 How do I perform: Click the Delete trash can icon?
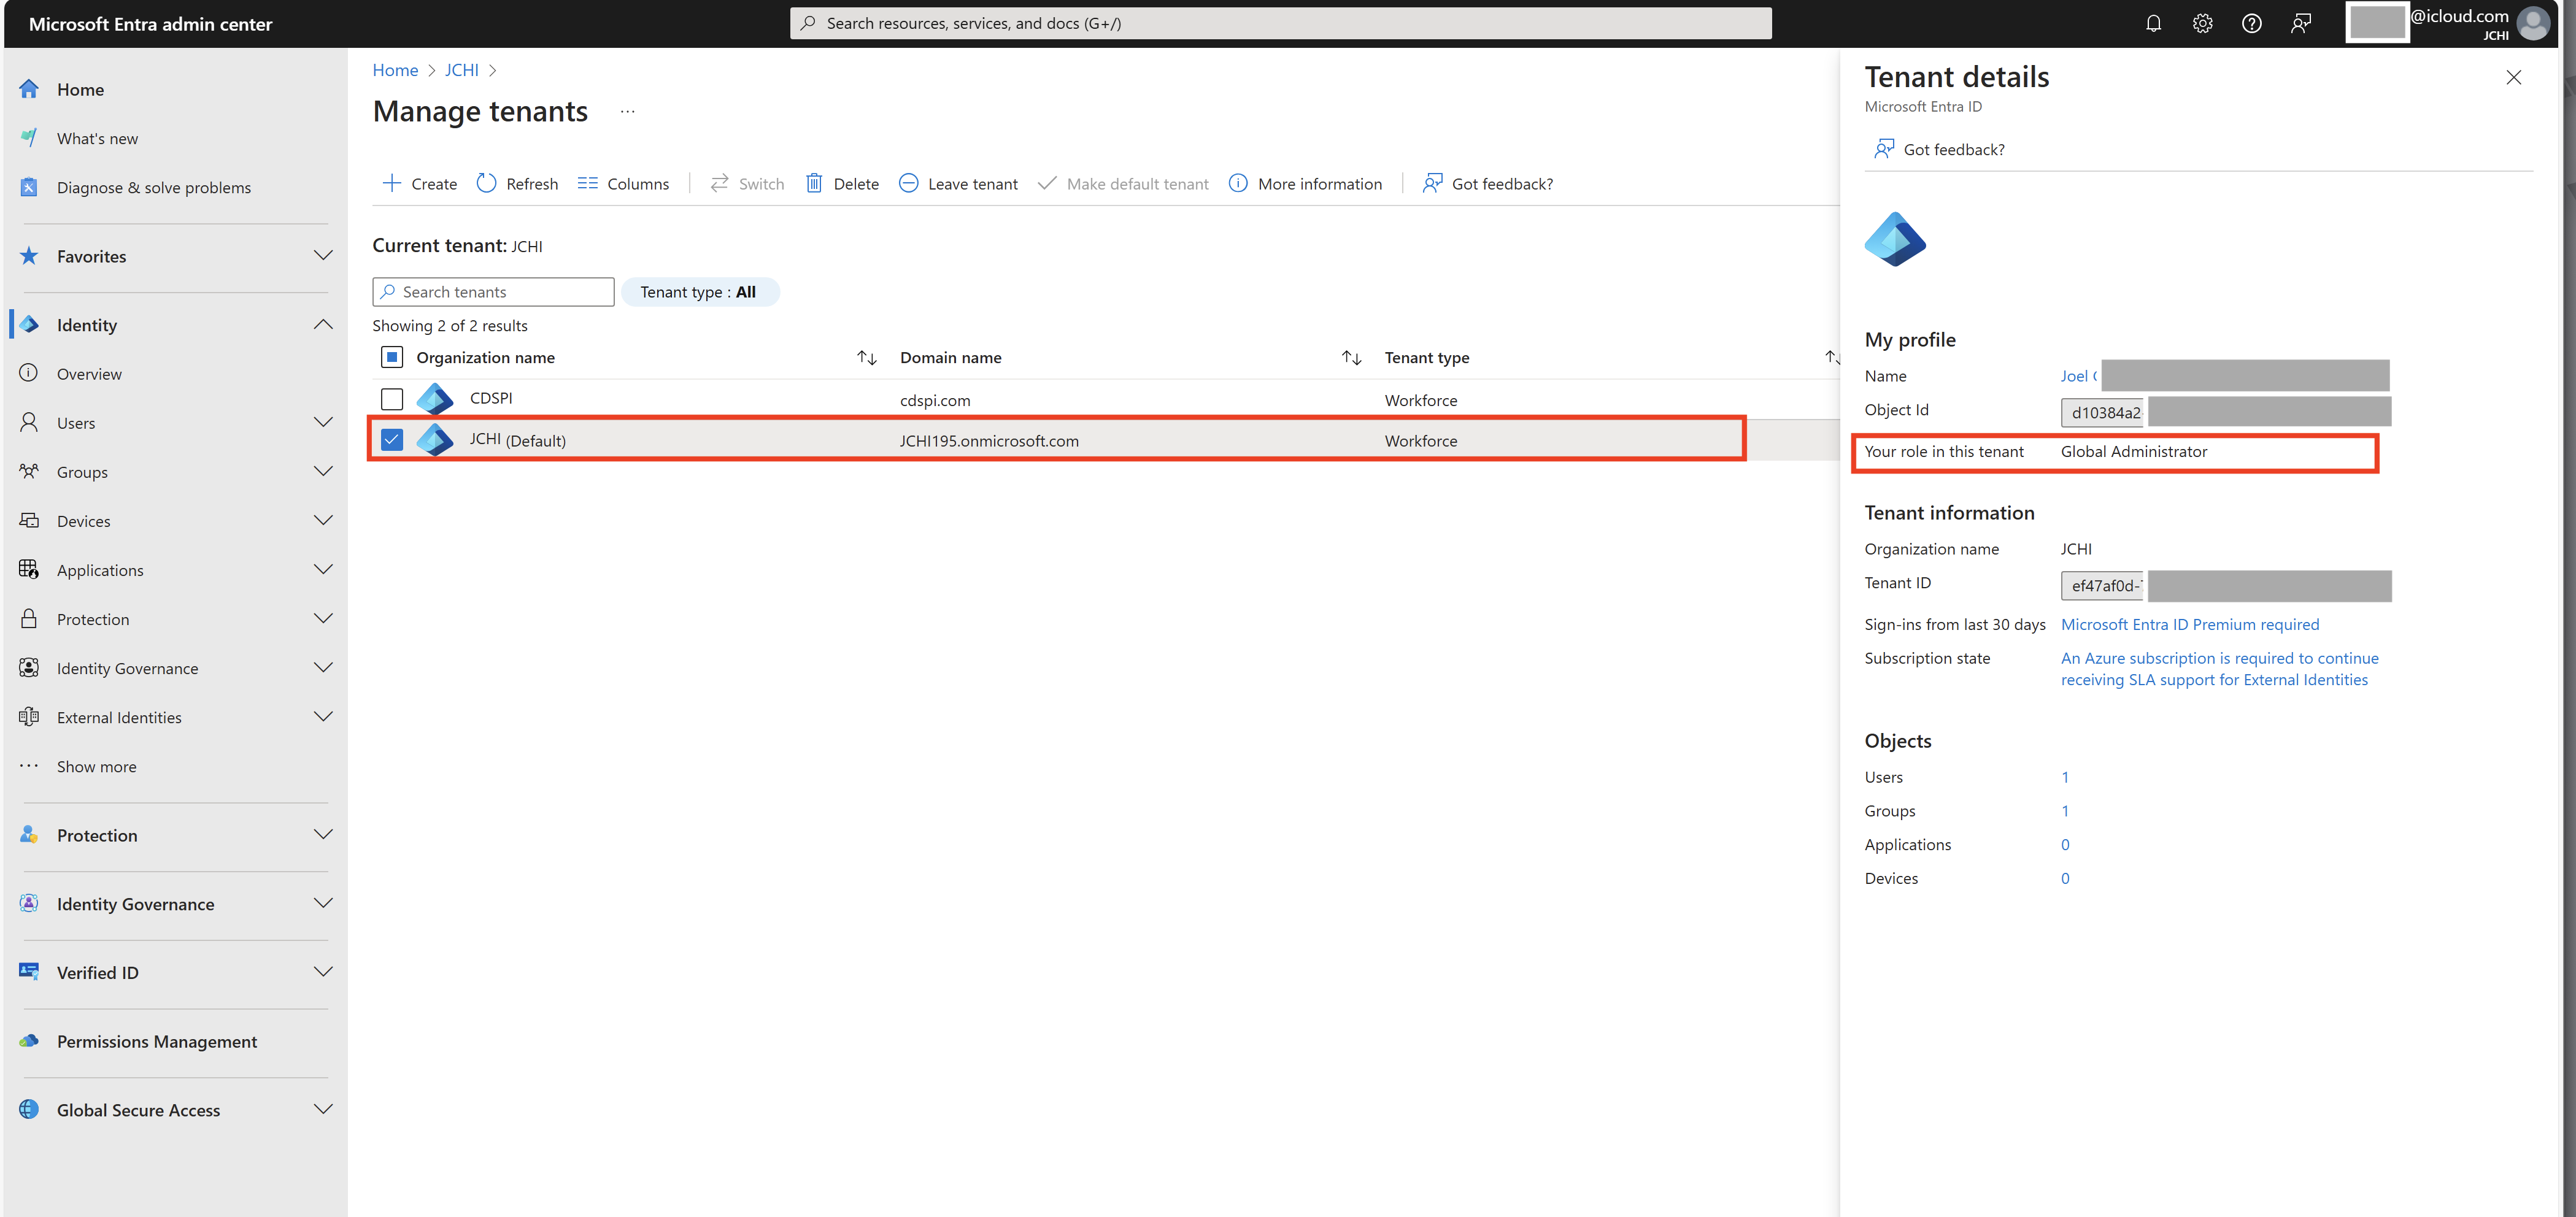[814, 183]
